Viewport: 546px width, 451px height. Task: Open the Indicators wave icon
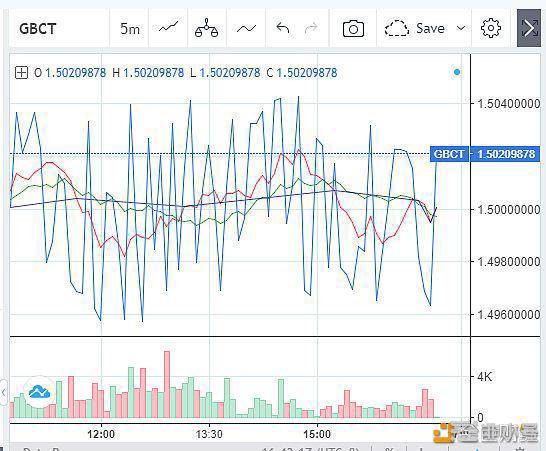click(246, 29)
